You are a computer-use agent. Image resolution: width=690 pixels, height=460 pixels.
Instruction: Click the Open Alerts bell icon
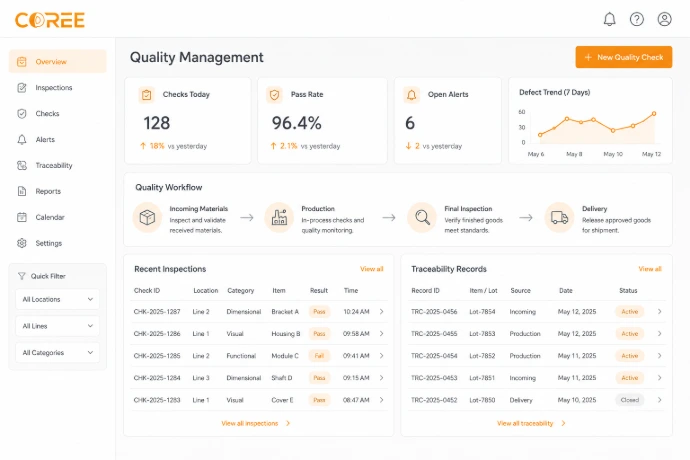[411, 95]
